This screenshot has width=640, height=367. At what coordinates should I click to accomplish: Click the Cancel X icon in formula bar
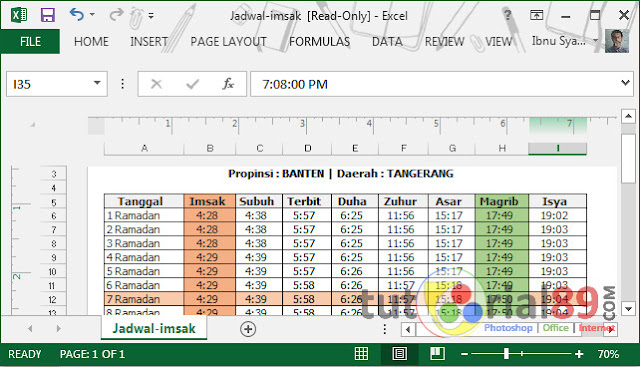click(x=156, y=84)
